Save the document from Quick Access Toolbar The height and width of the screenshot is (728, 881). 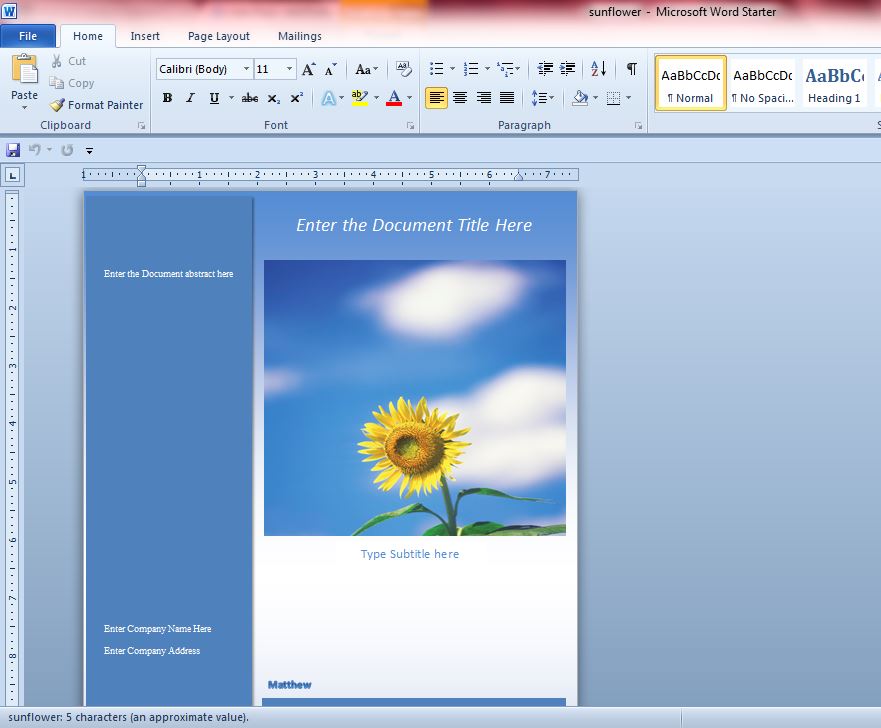[12, 149]
